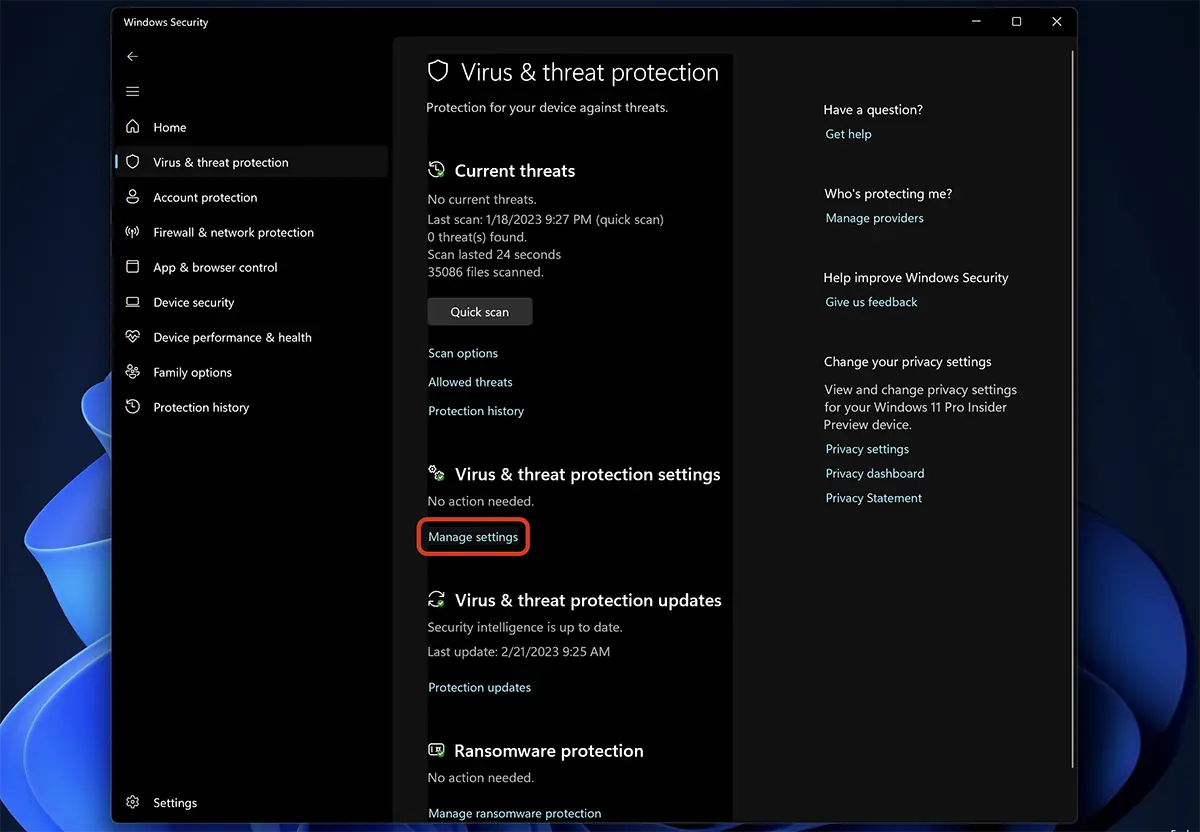Open Manage providers link
This screenshot has width=1200, height=832.
pyautogui.click(x=875, y=218)
